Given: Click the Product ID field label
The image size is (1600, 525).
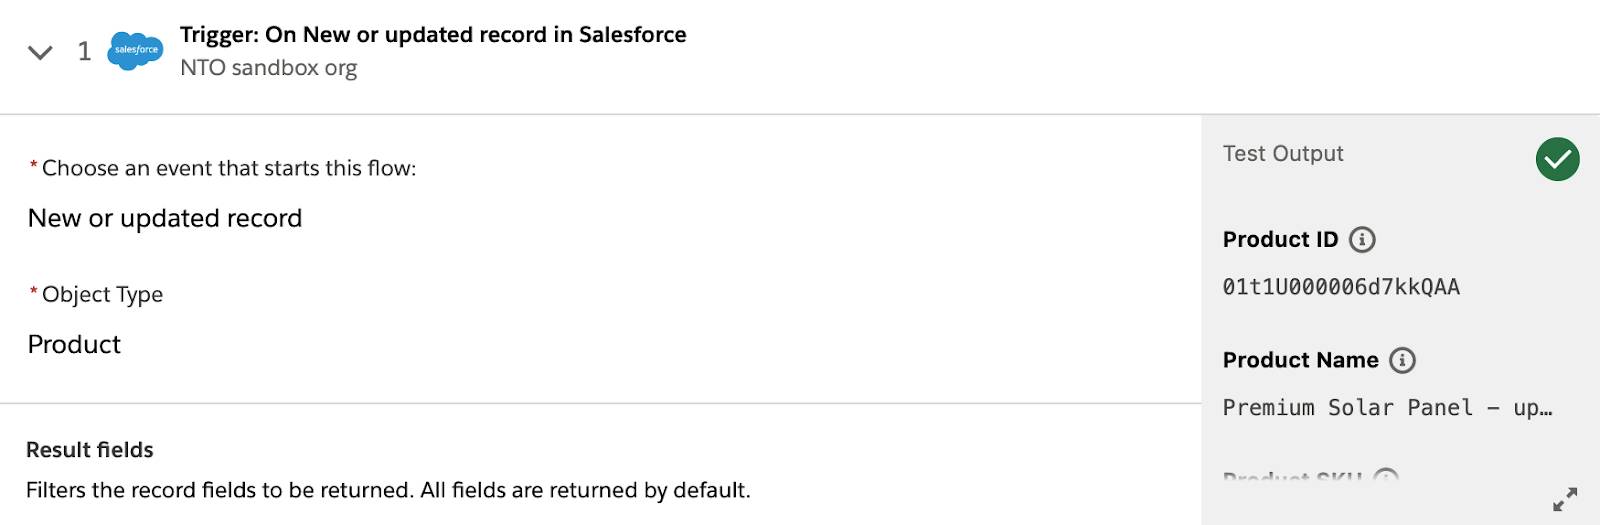Looking at the screenshot, I should [x=1280, y=240].
